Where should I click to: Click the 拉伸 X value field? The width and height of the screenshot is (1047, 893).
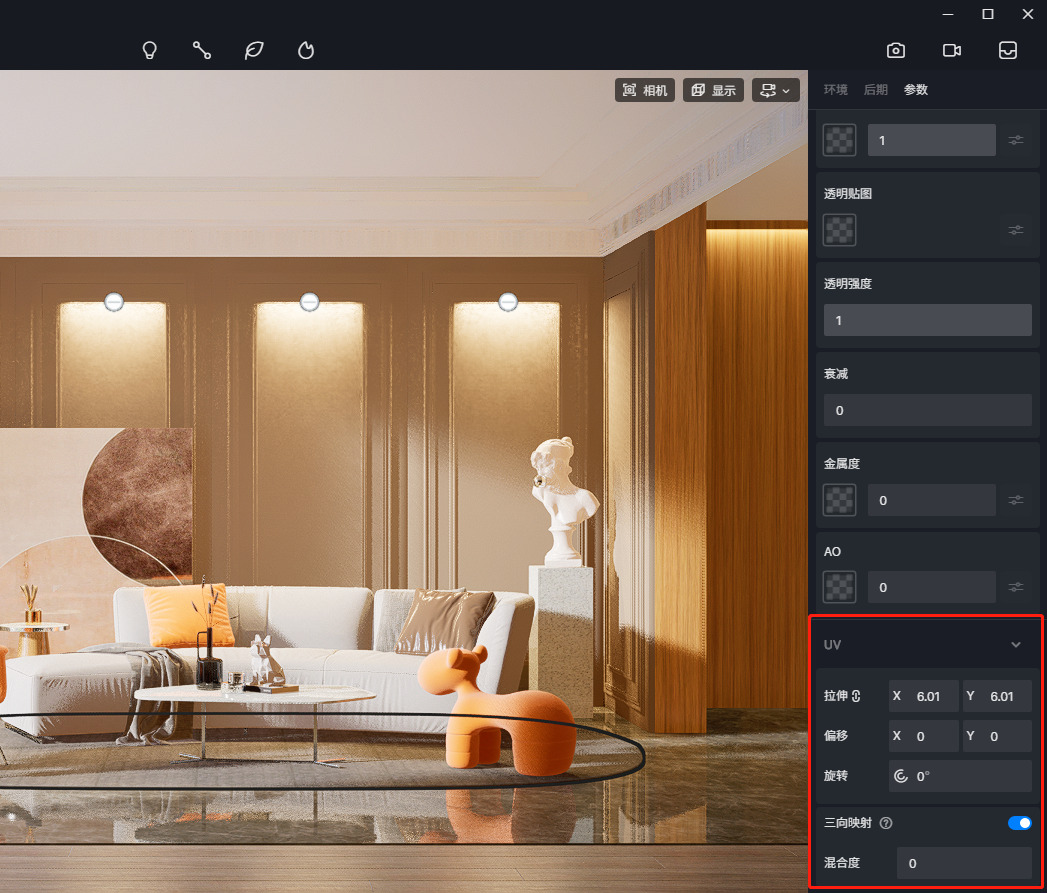pos(923,696)
